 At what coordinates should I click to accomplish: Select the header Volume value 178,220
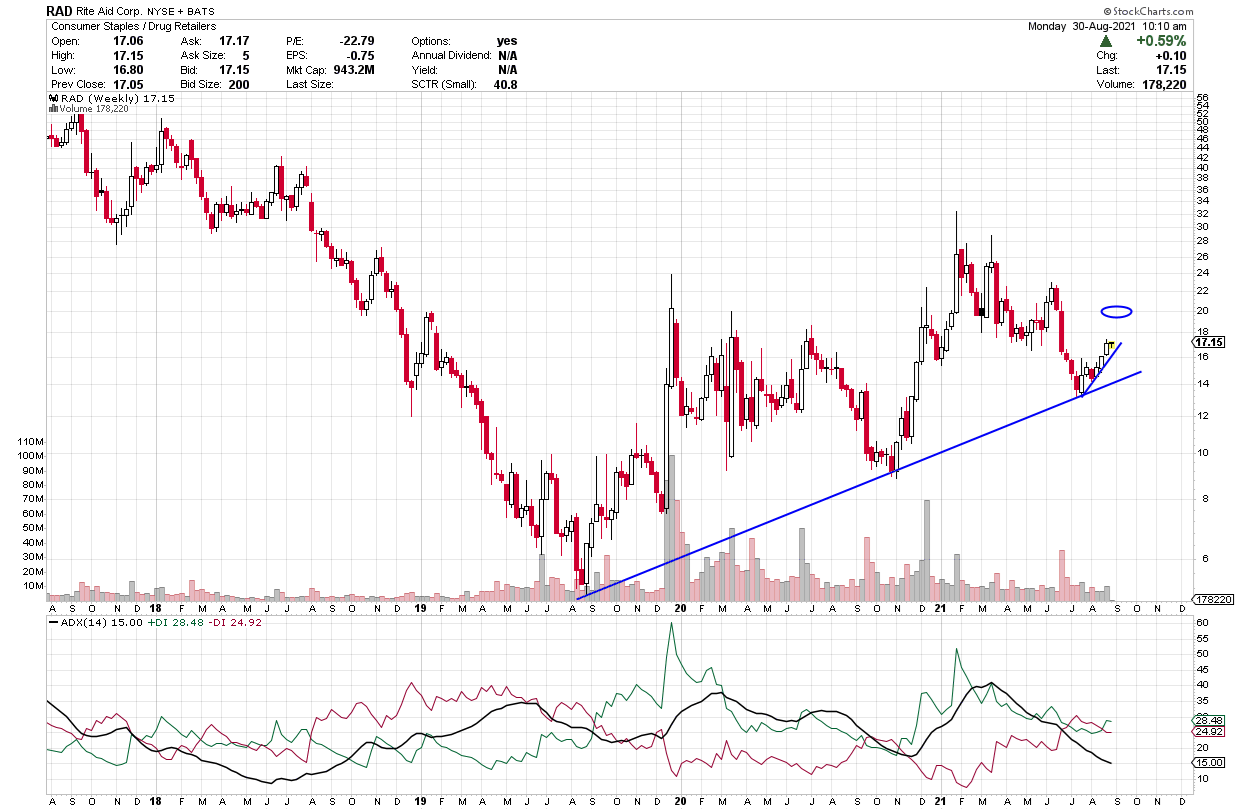click(1165, 85)
